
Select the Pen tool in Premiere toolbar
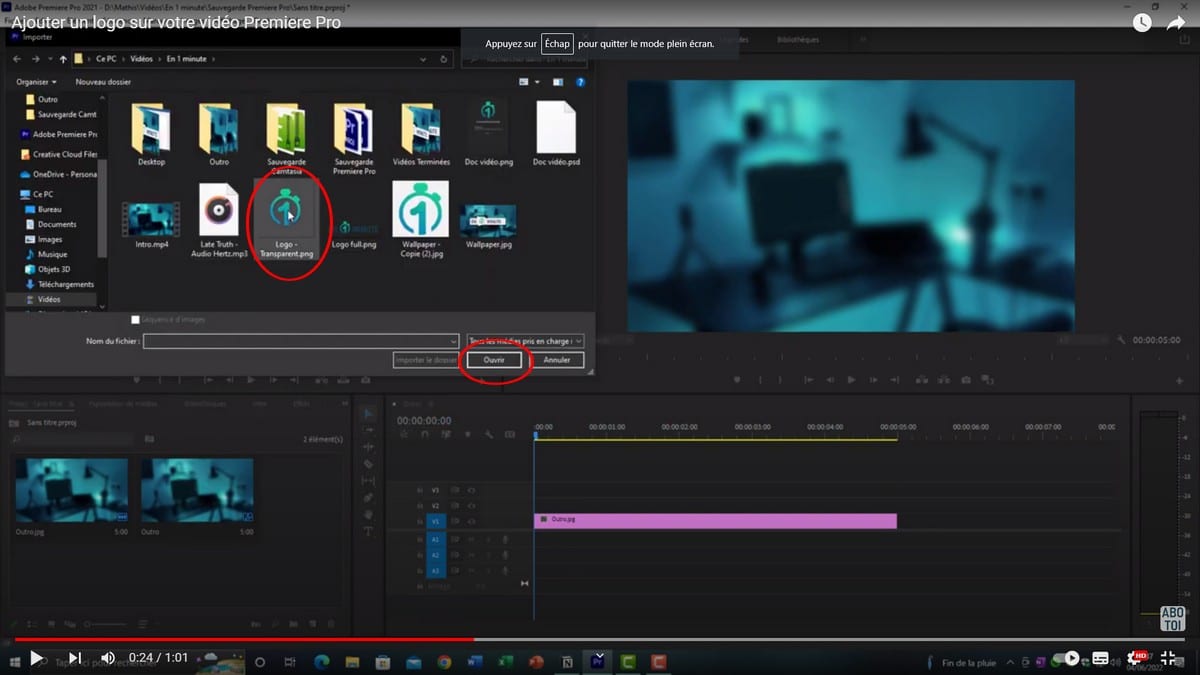(x=368, y=497)
